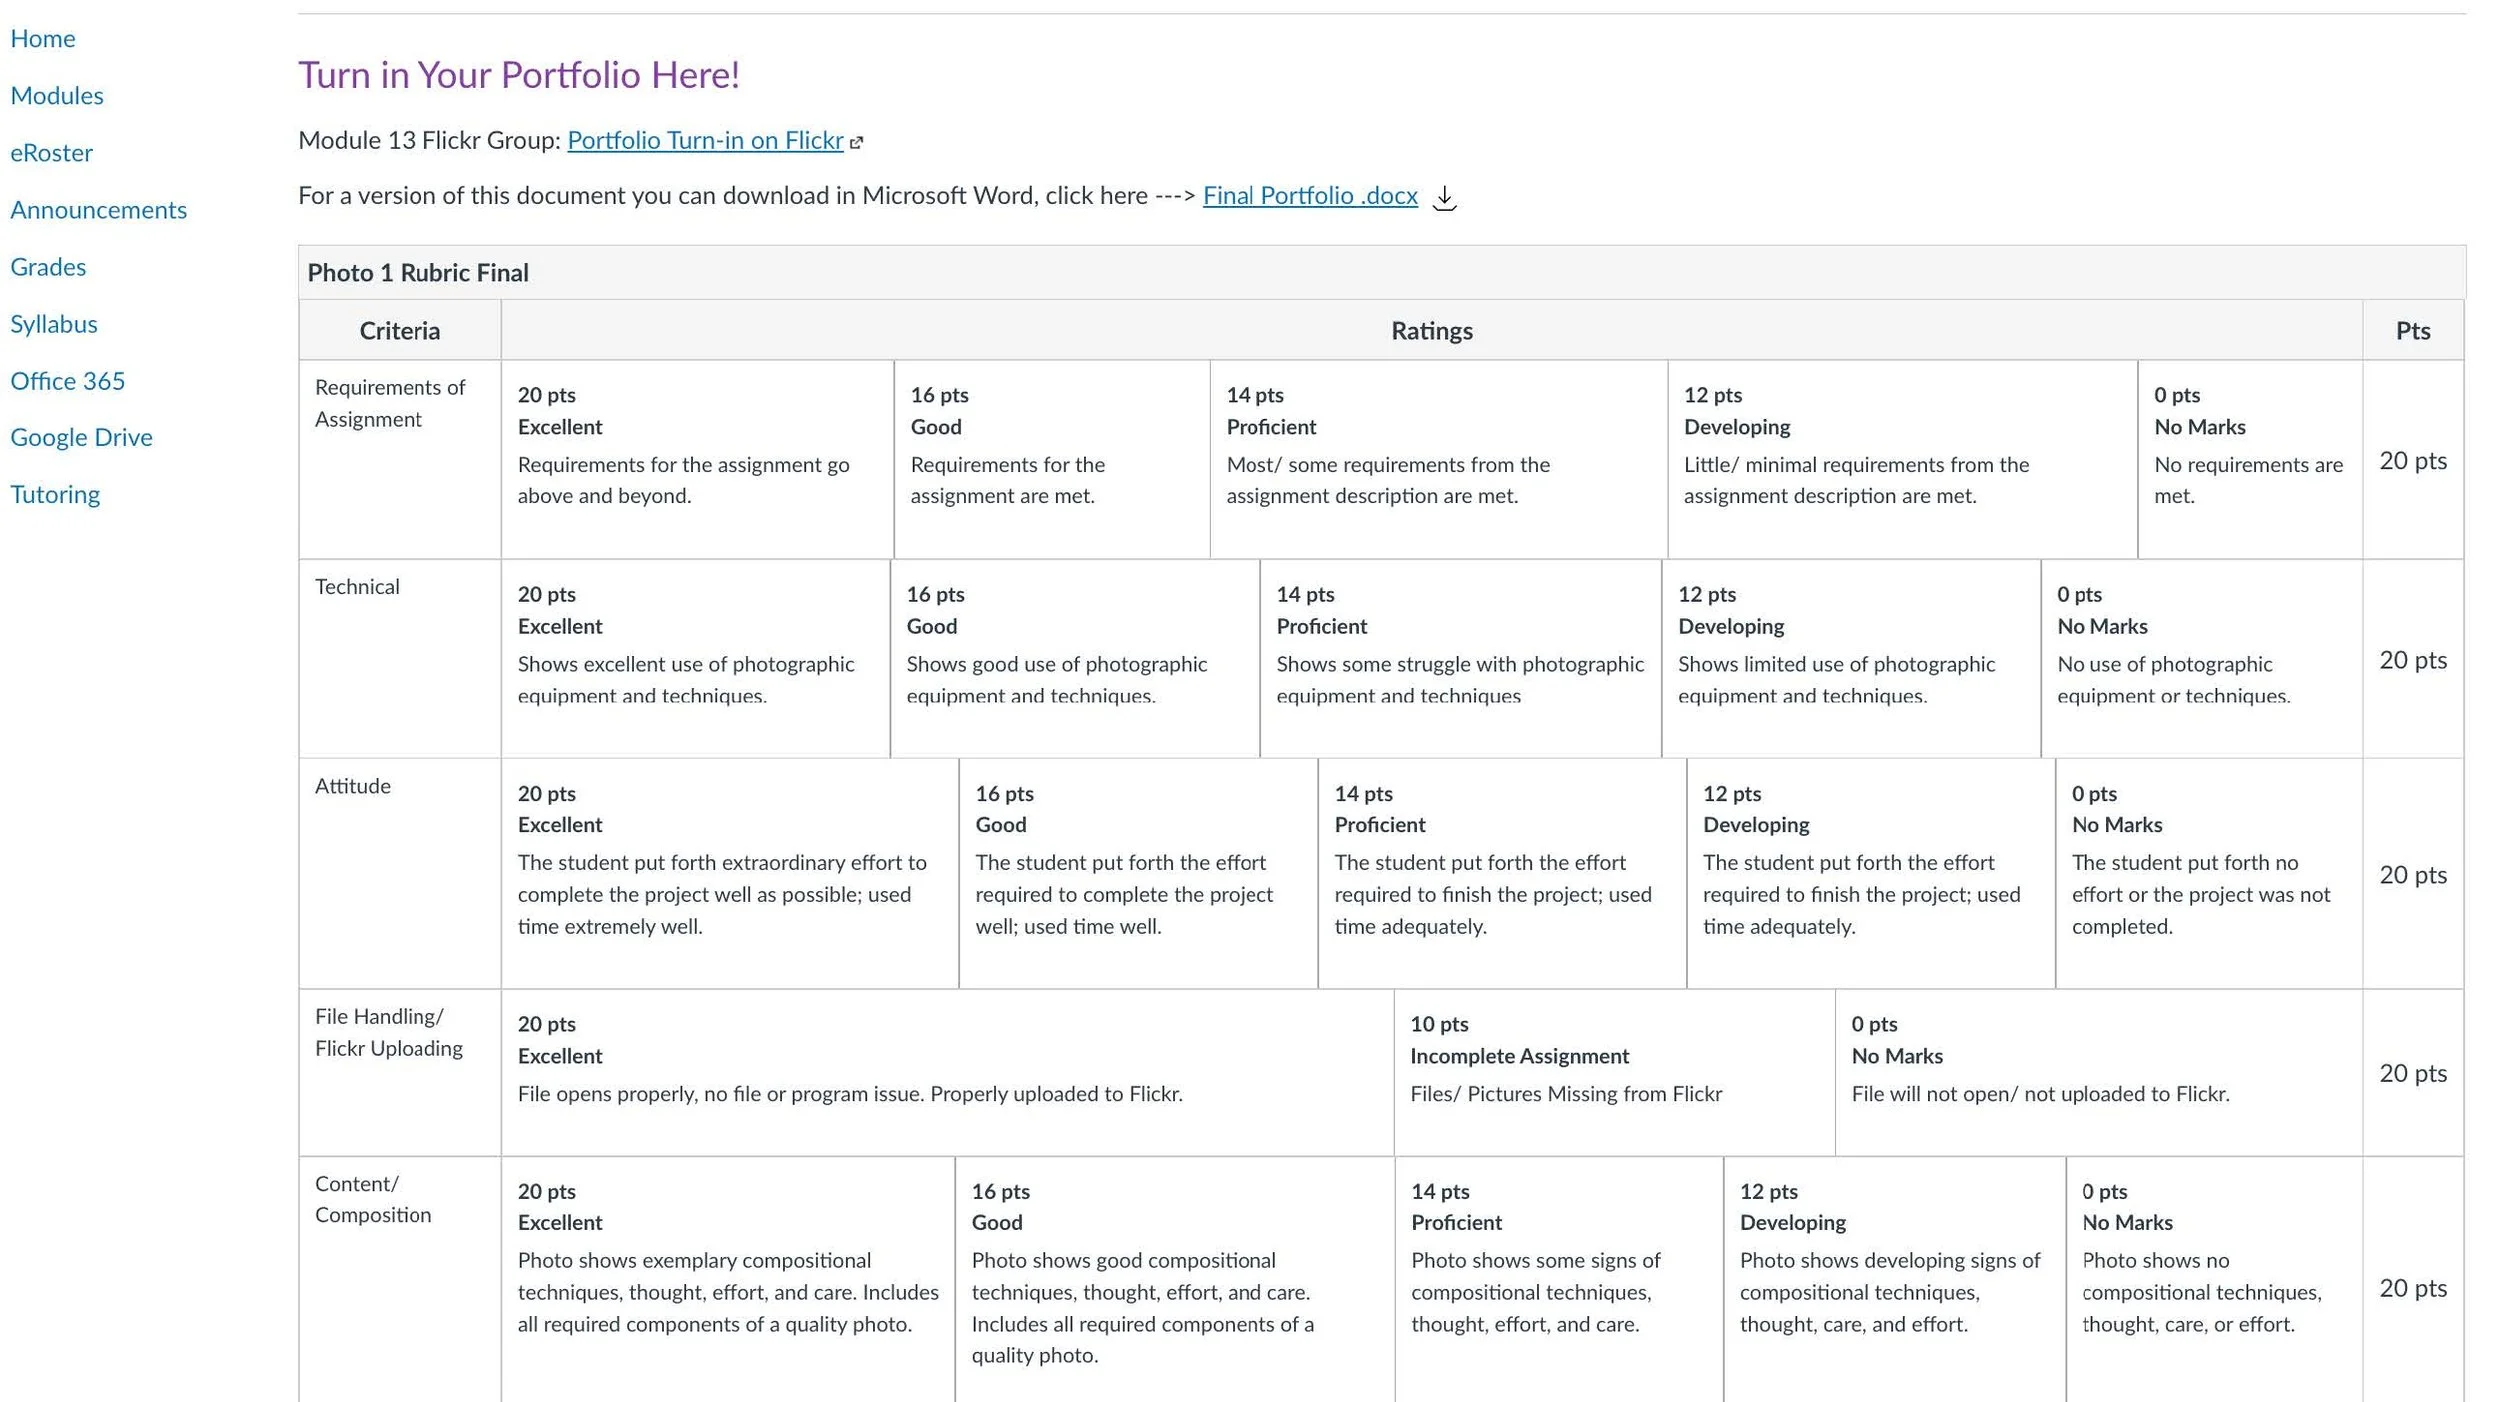Image resolution: width=2500 pixels, height=1402 pixels.
Task: Select the No Marks rating in the Technical row
Action: [2202, 658]
